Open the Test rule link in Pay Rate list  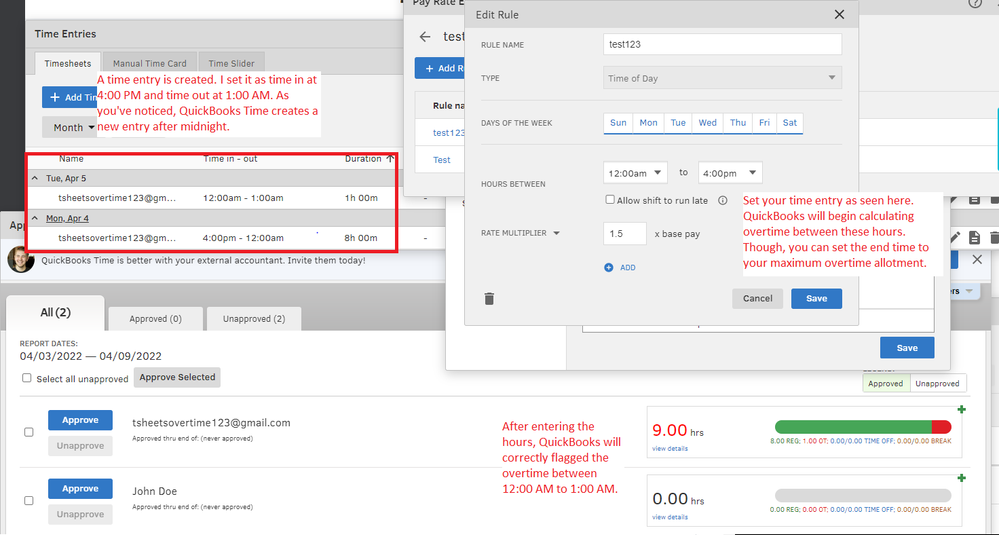tap(442, 160)
